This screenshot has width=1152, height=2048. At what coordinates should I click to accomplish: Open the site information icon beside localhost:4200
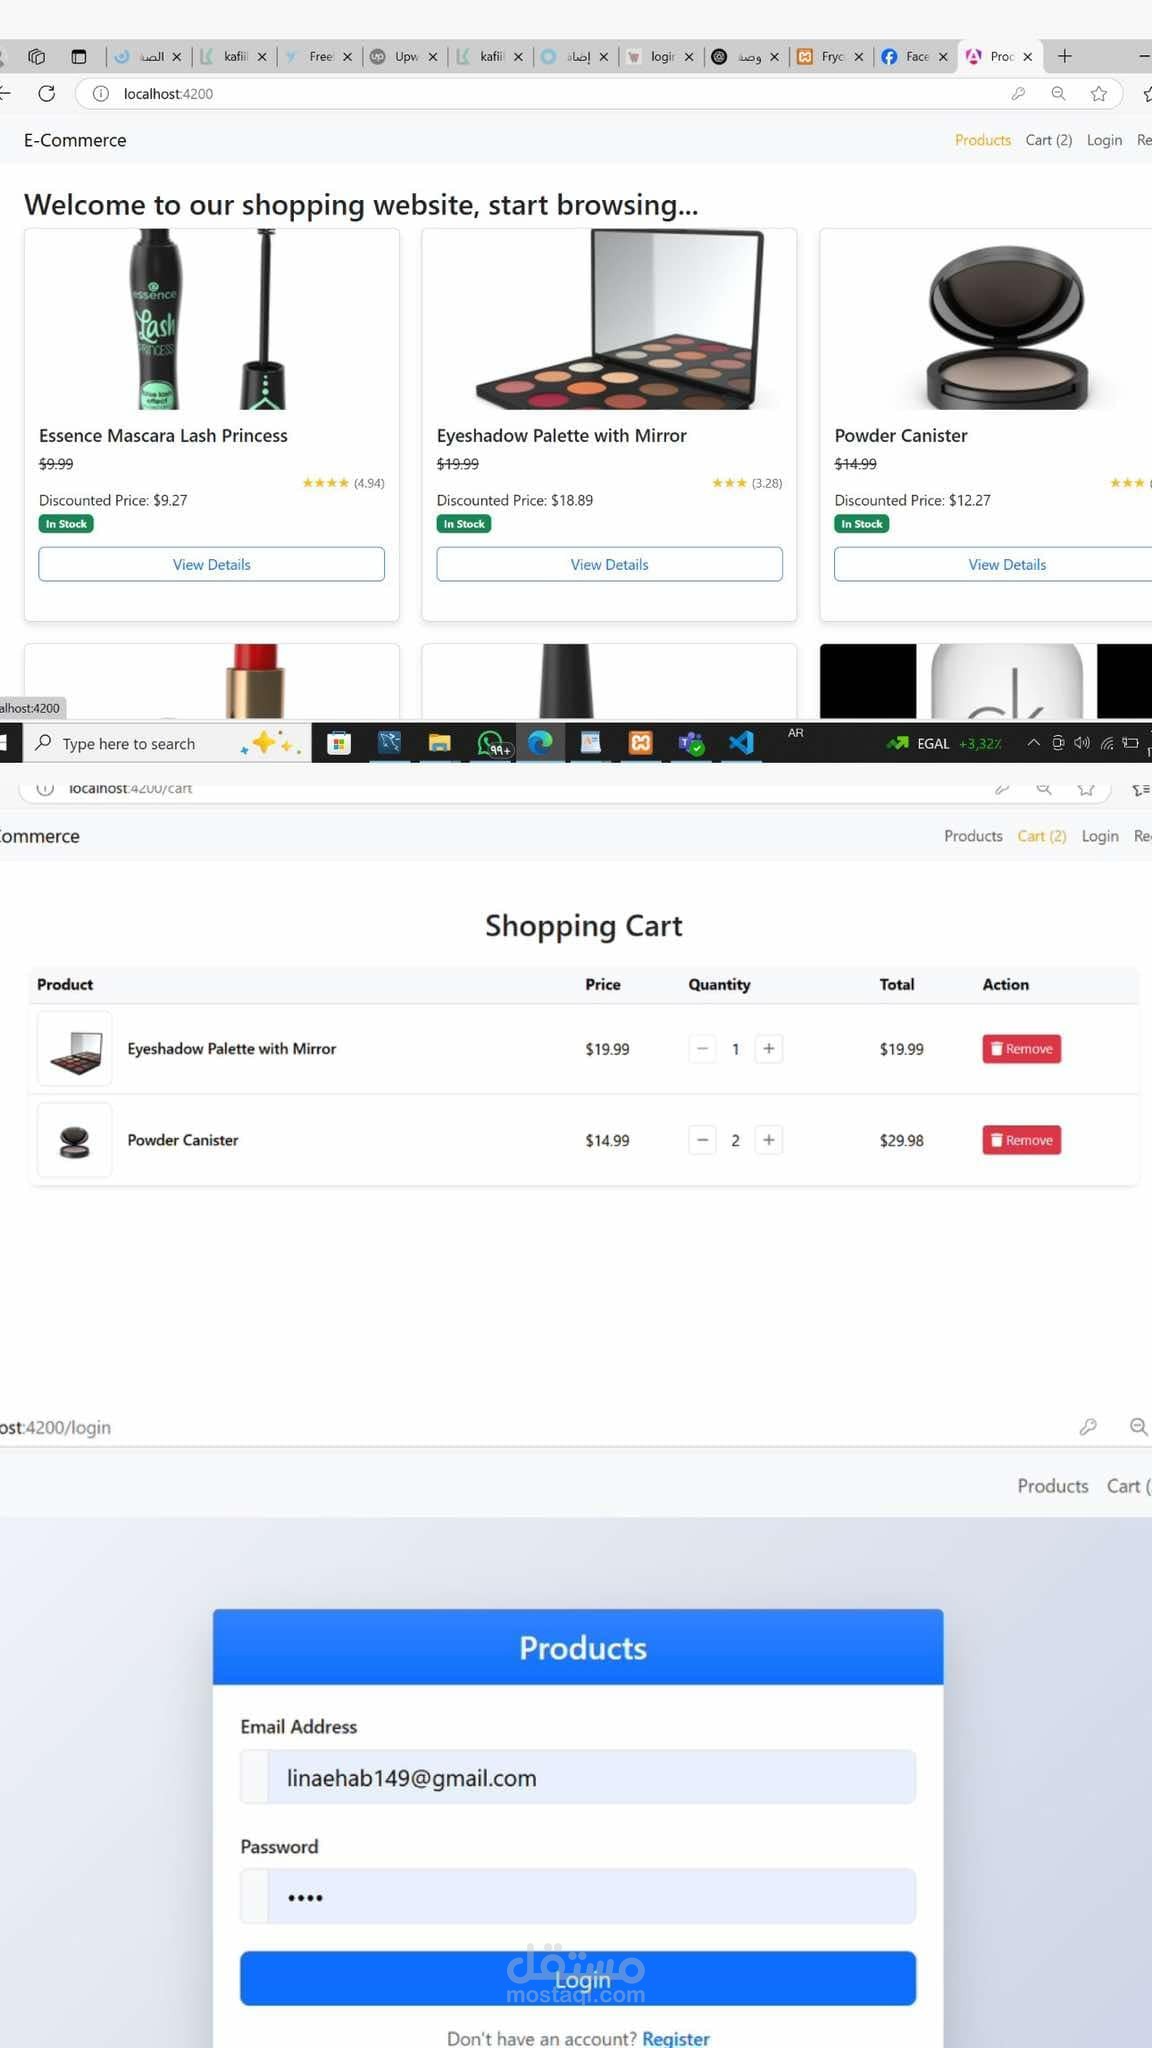[101, 94]
